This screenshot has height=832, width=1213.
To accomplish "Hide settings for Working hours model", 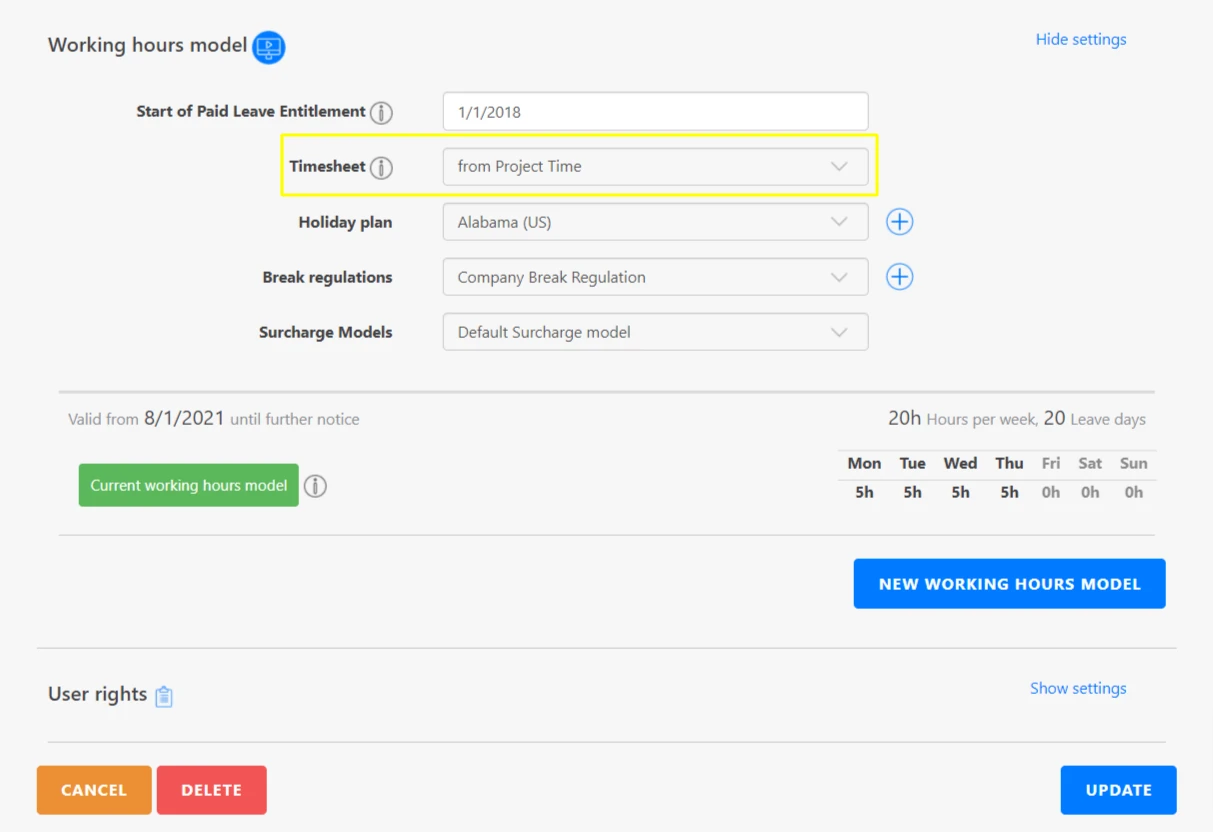I will click(x=1080, y=40).
